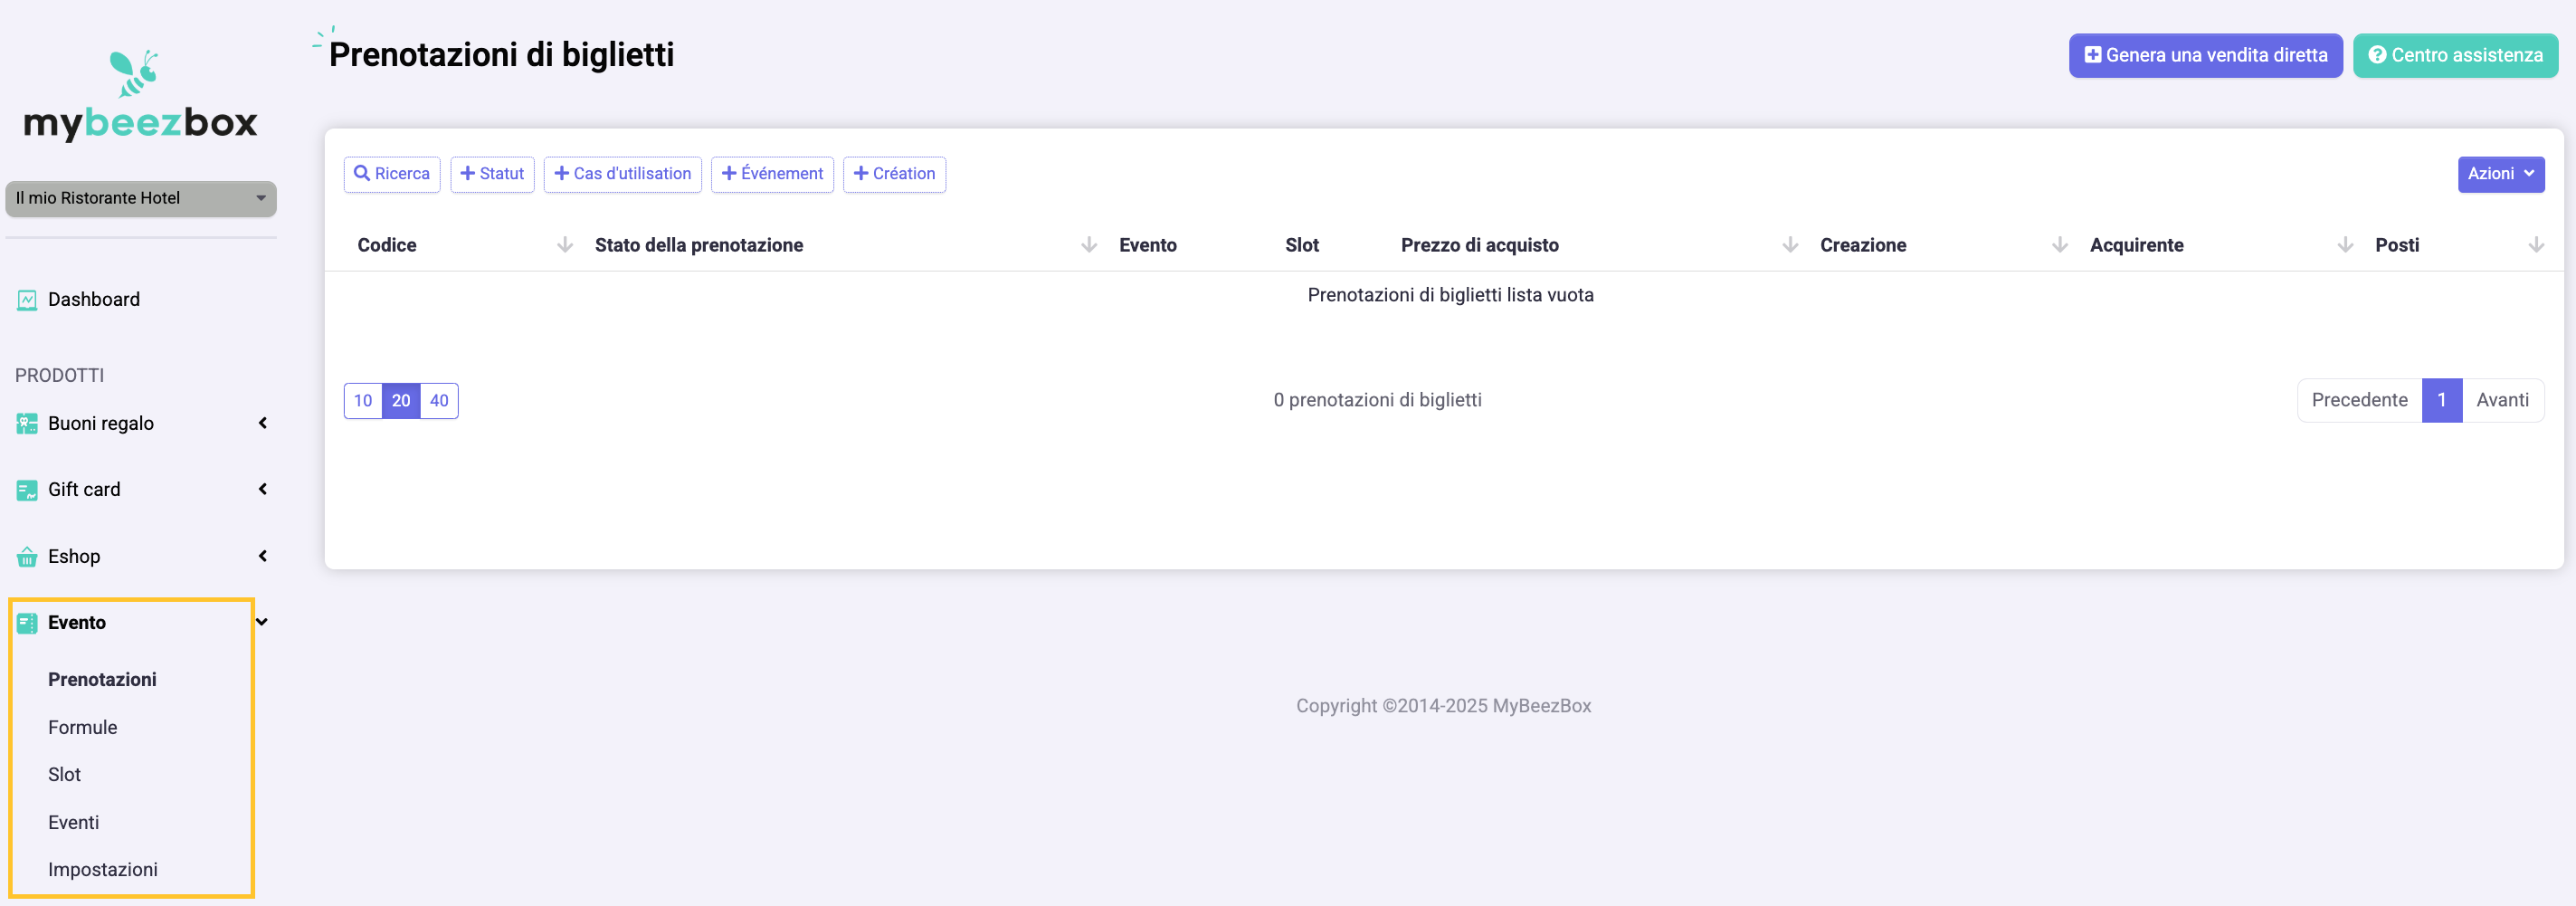Add a Création filter

(894, 174)
